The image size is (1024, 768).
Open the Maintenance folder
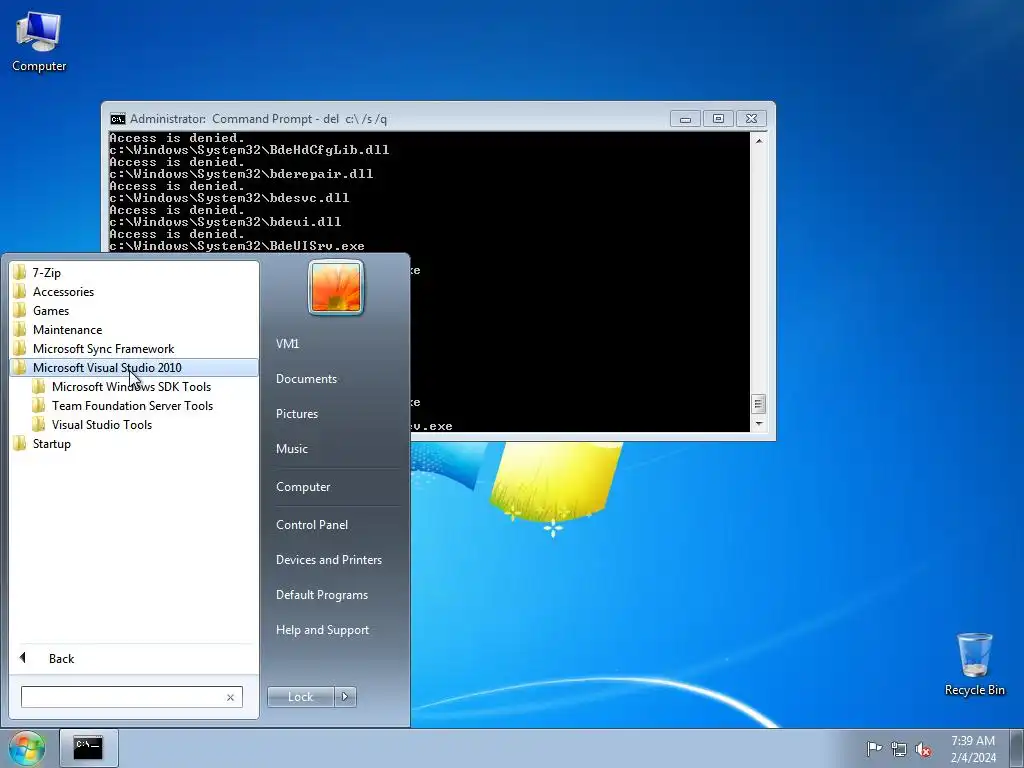(x=134, y=330)
